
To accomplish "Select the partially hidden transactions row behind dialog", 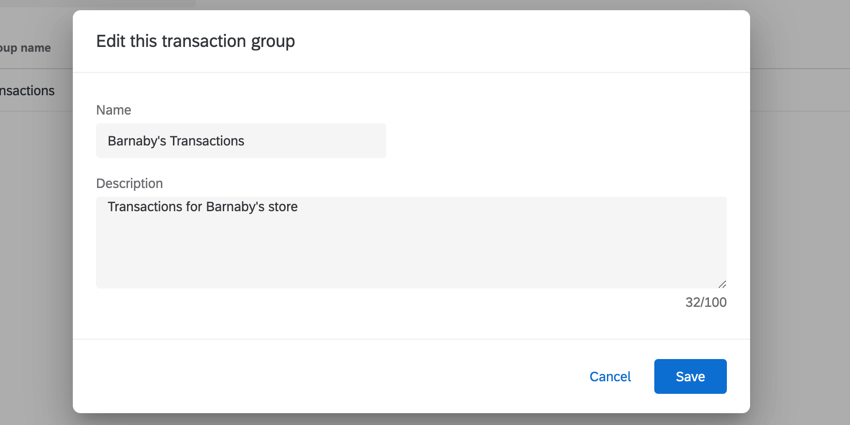I will (x=28, y=91).
